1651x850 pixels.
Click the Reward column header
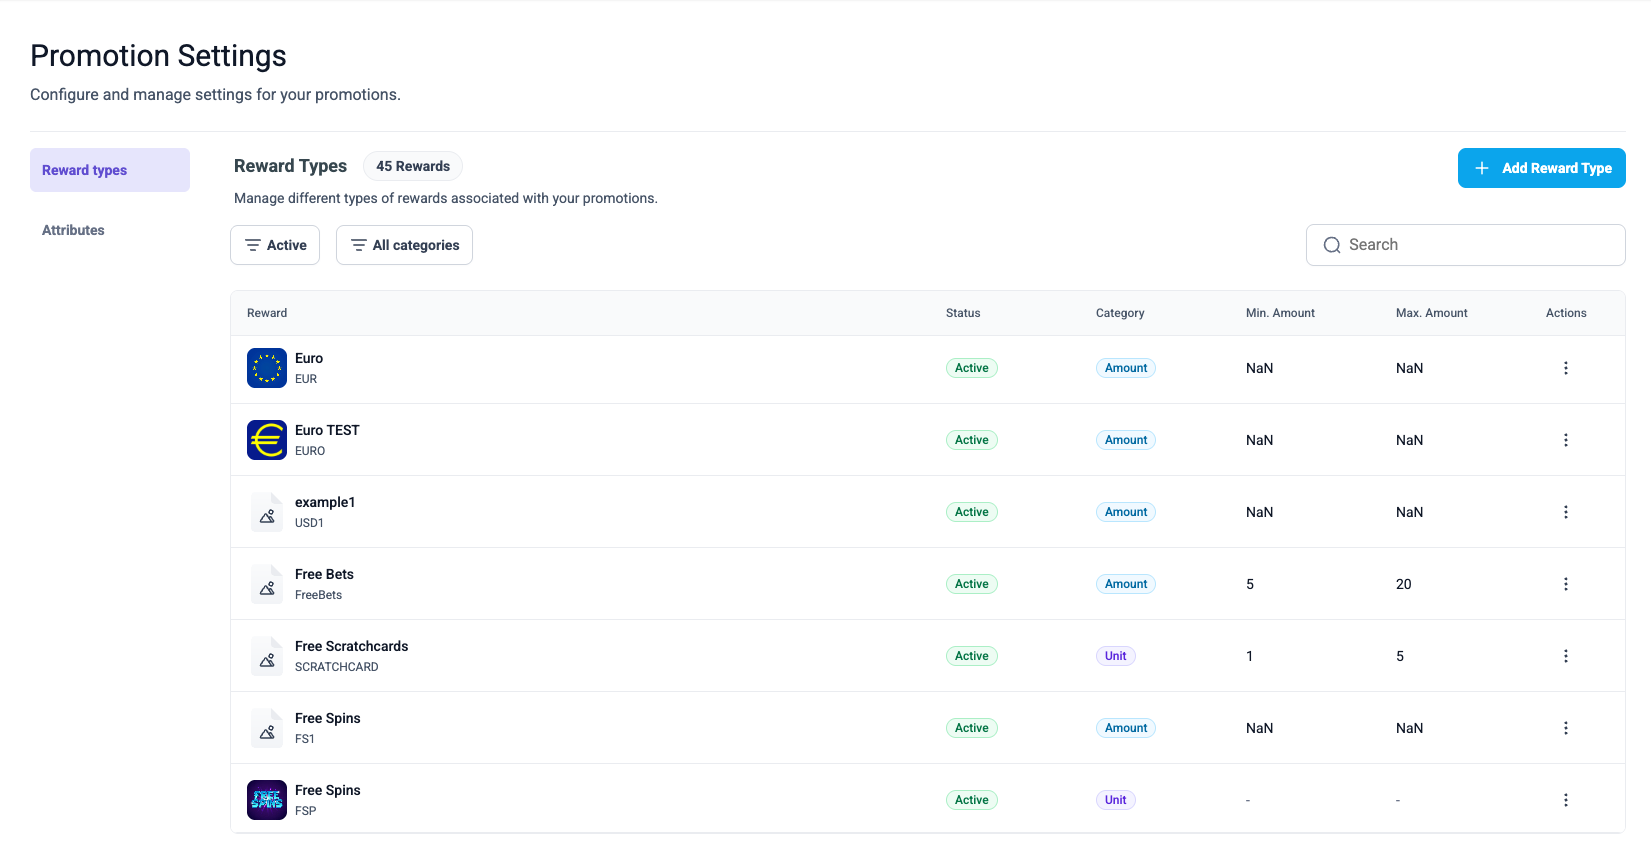pyautogui.click(x=267, y=313)
